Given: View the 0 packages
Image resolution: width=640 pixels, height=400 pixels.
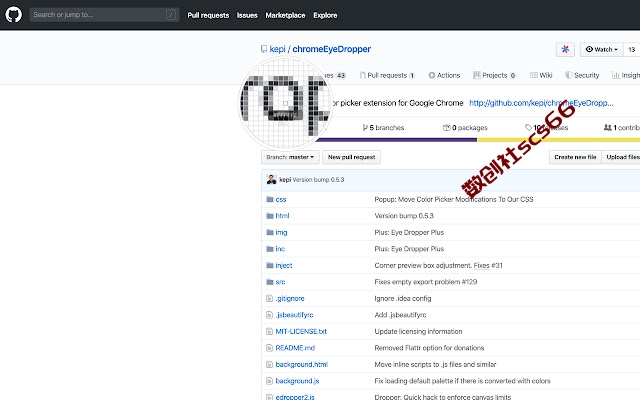Looking at the screenshot, I should coord(465,128).
